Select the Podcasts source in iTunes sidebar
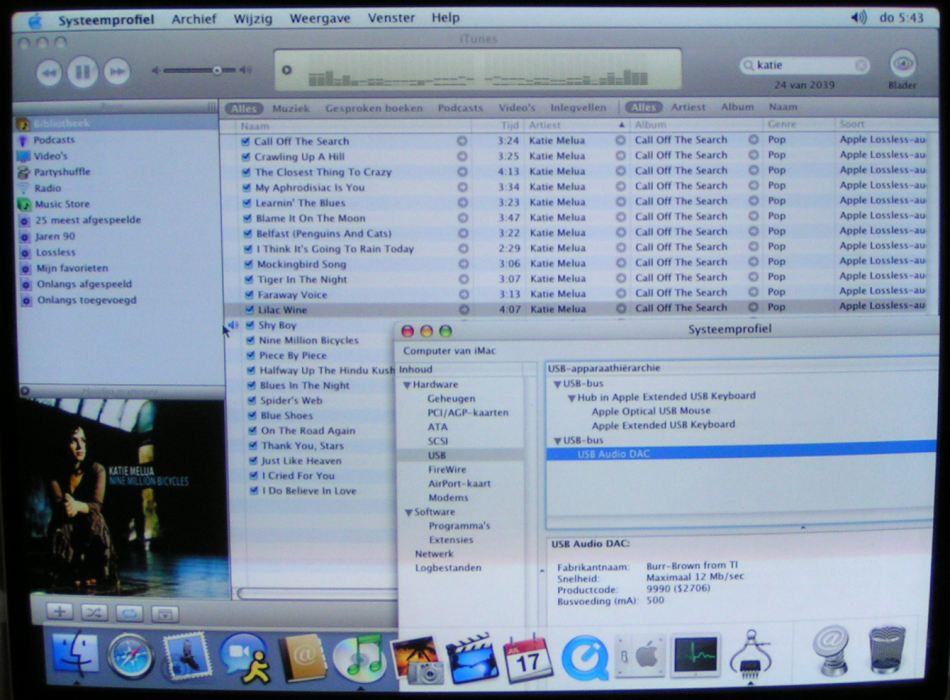 (x=55, y=140)
